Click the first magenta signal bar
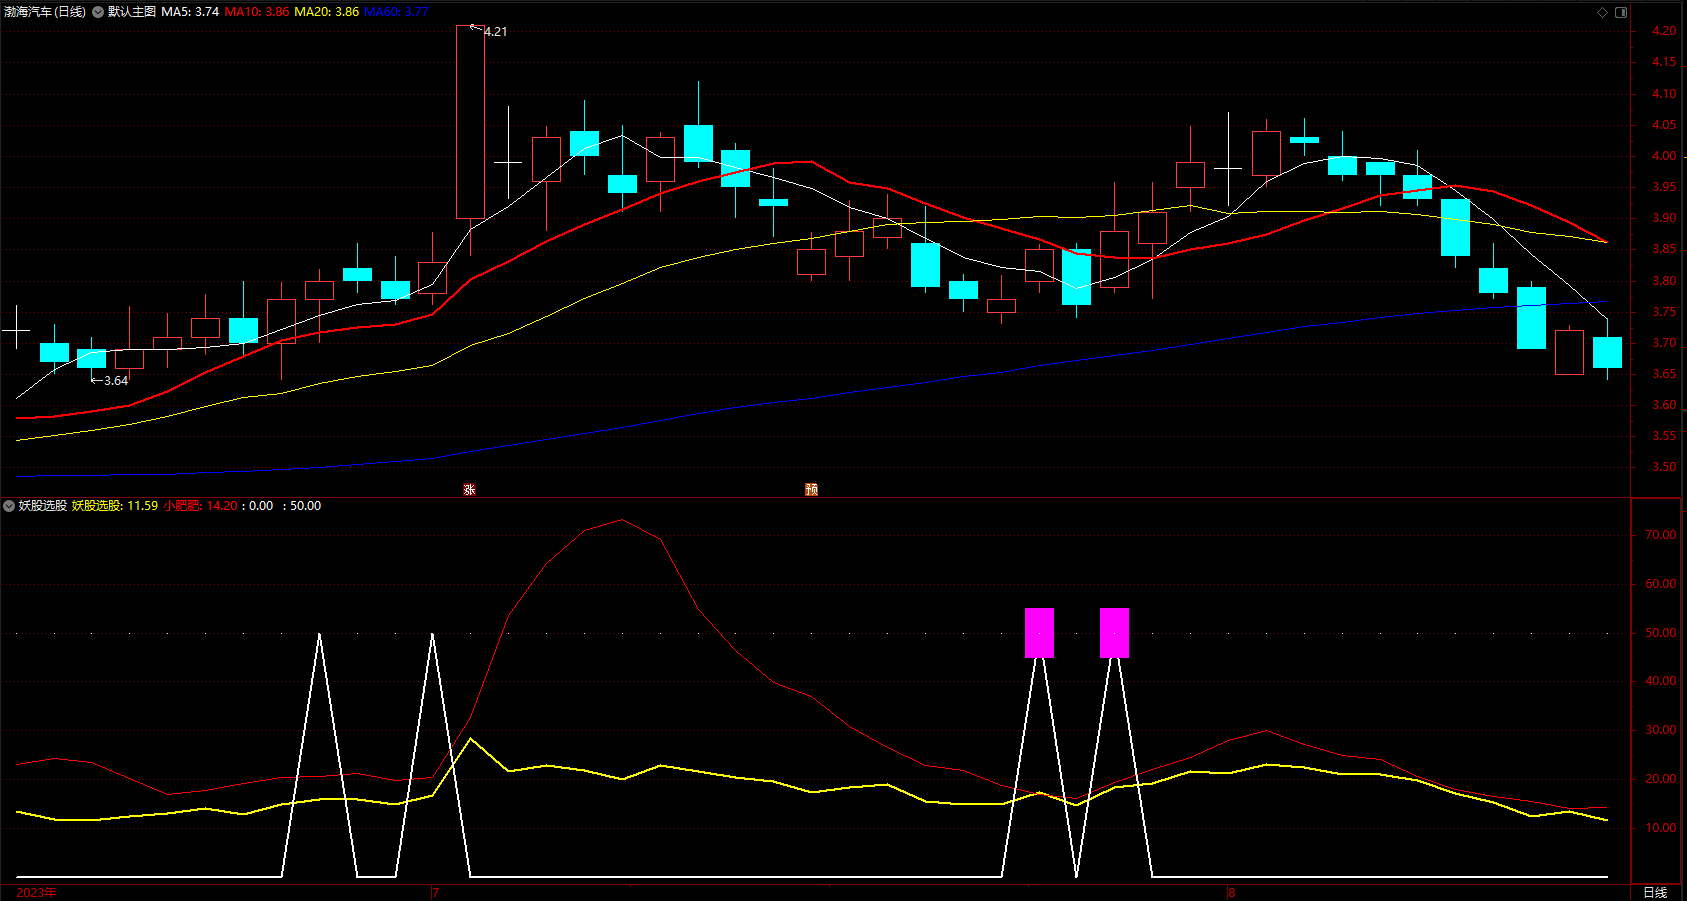 (x=1040, y=633)
